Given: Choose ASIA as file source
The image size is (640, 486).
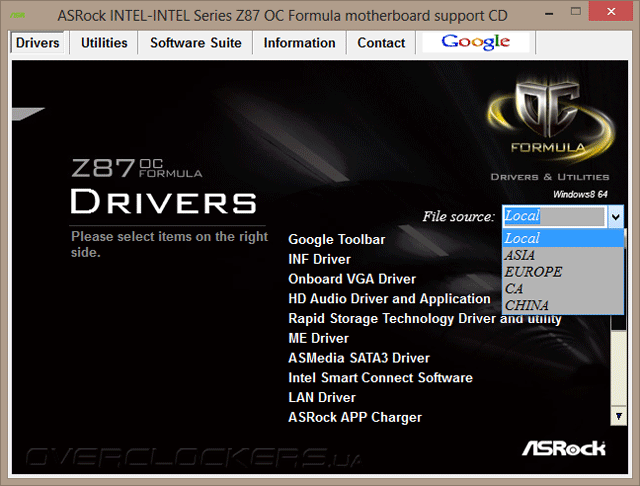Looking at the screenshot, I should click(563, 255).
